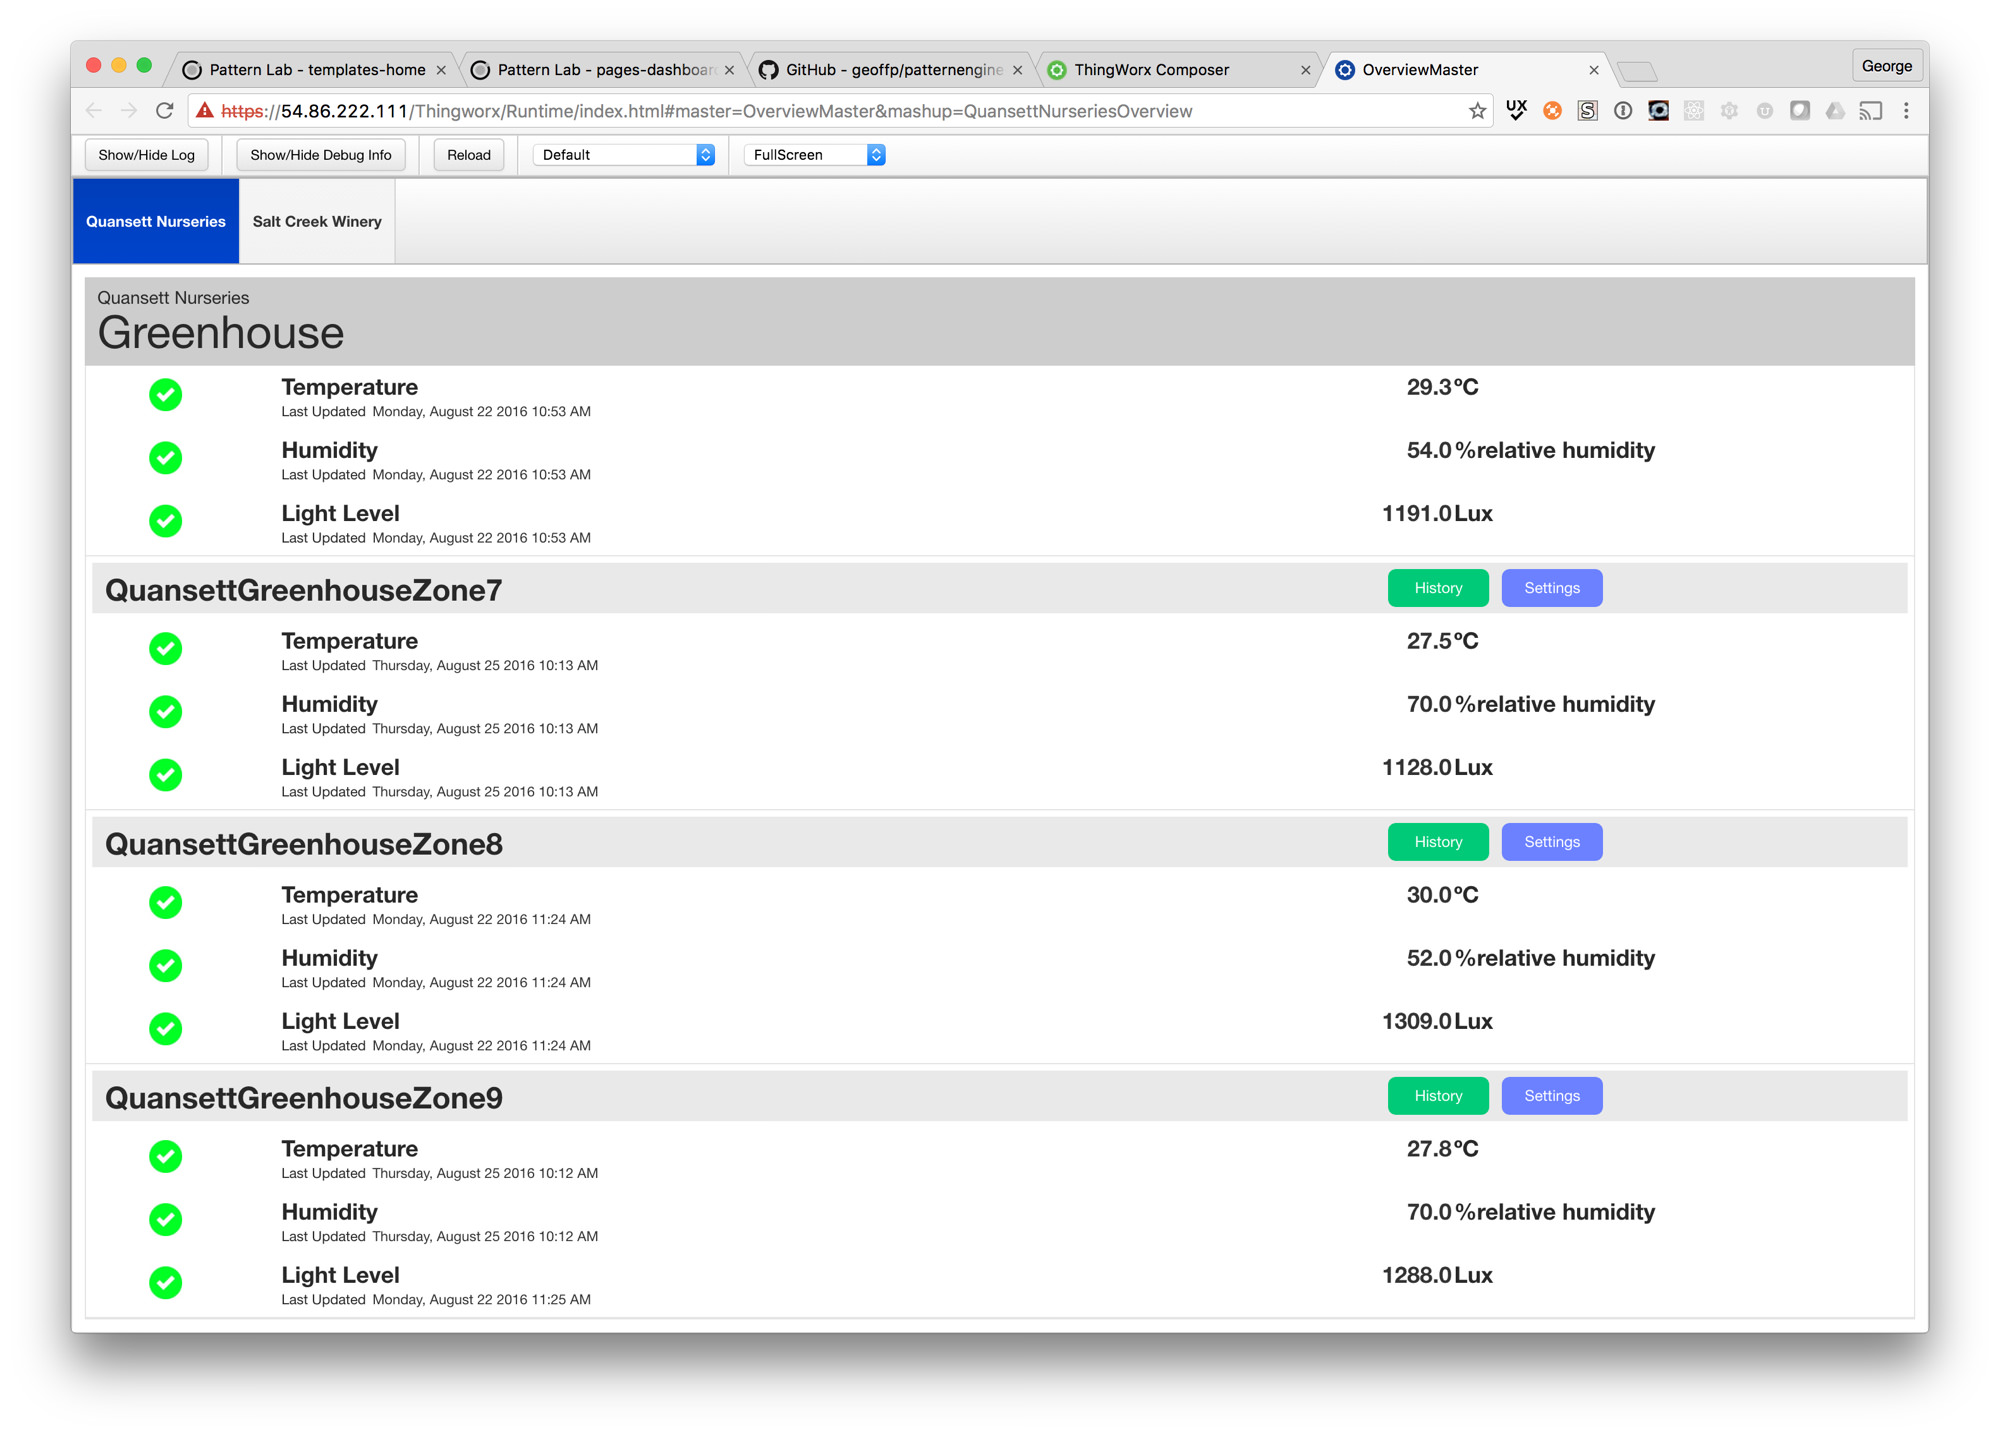Open the FullScreen dropdown selector
The image size is (2000, 1435).
(815, 155)
